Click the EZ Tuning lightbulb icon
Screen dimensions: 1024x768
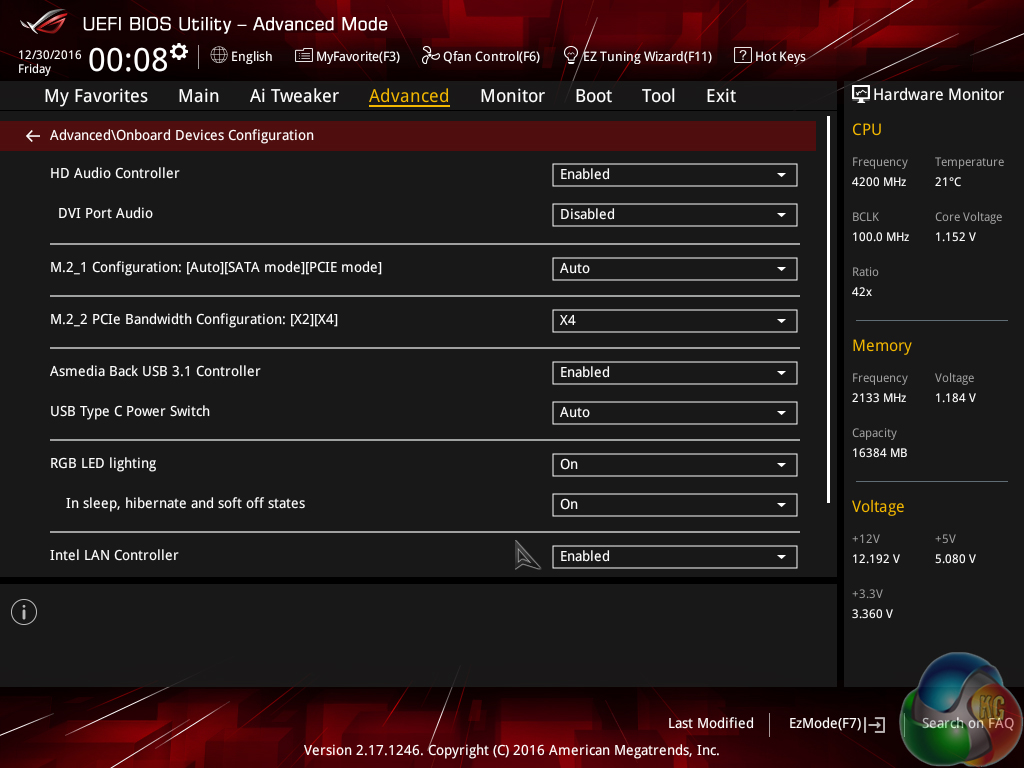pyautogui.click(x=571, y=56)
